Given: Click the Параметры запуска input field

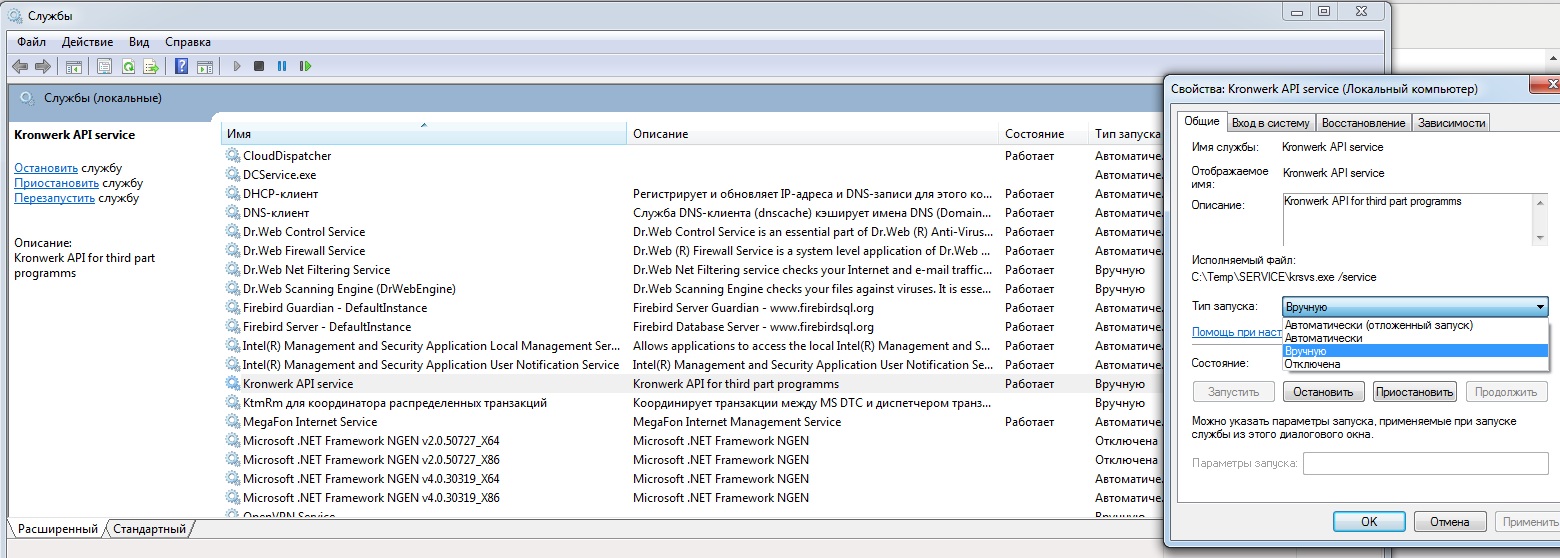Looking at the screenshot, I should pos(1426,464).
